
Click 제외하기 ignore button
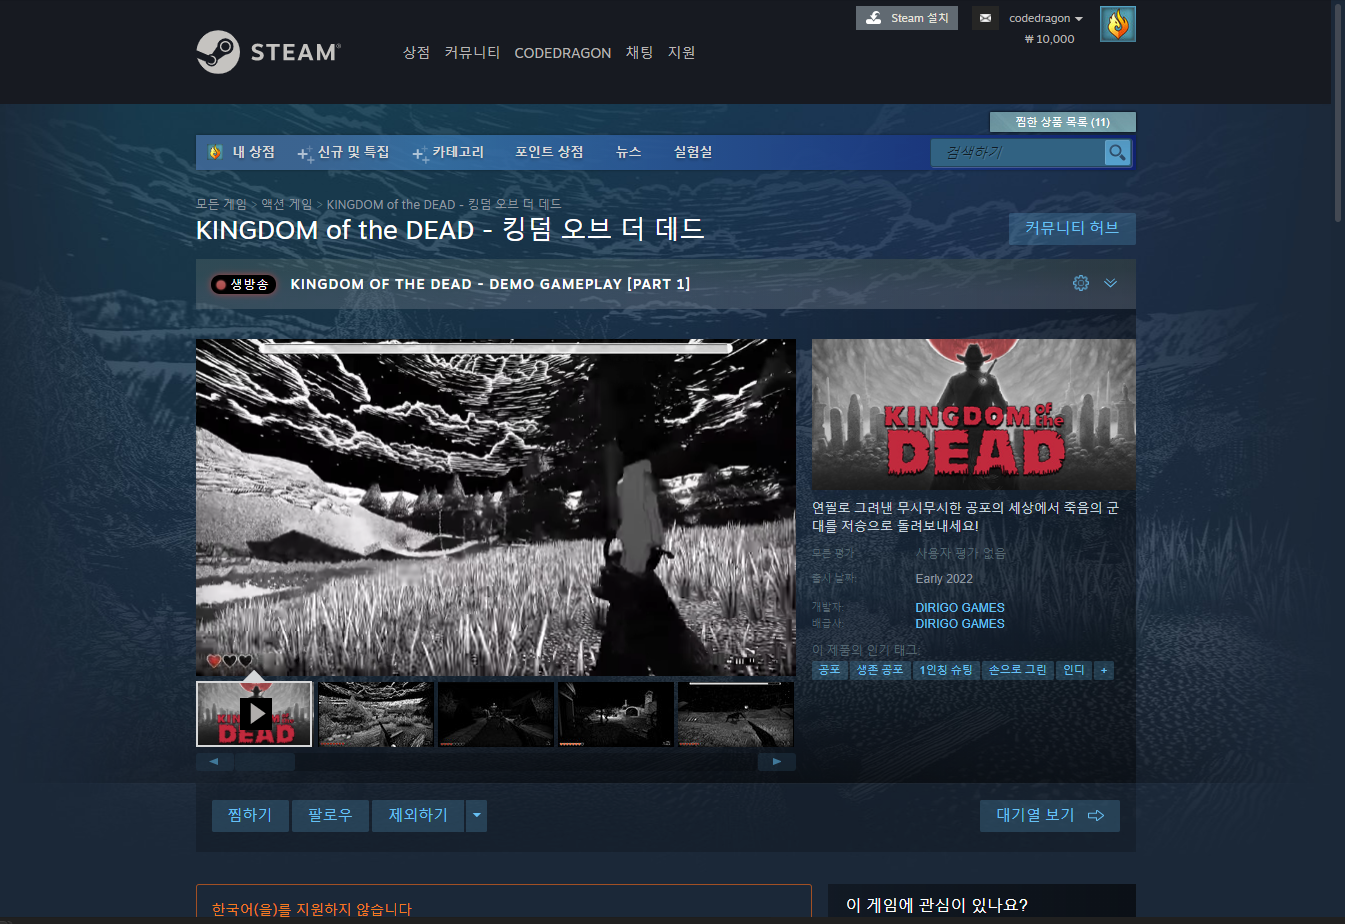point(418,816)
